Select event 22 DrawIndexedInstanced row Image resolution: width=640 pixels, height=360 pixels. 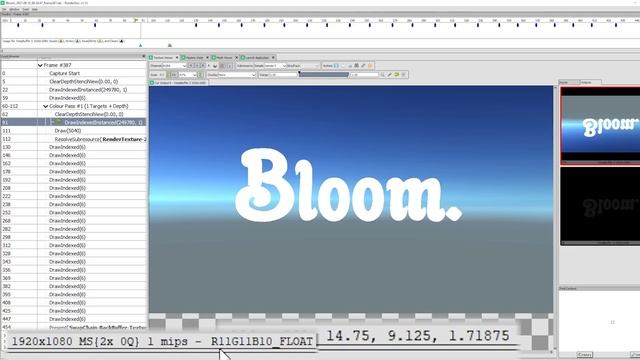coord(73,90)
